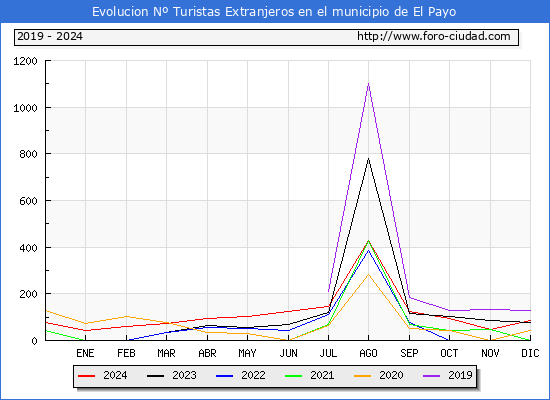Click the AGO month axis label

(368, 353)
